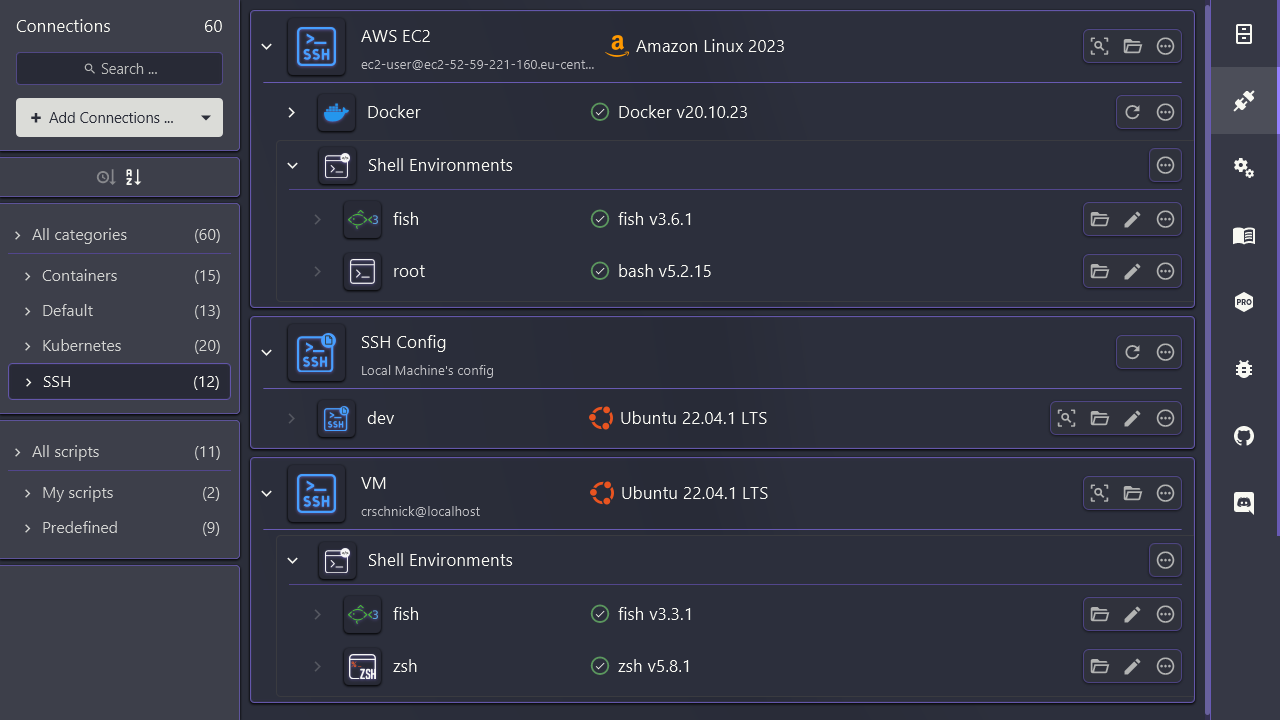Open more options for AWS Shell Environments
The height and width of the screenshot is (720, 1280).
(1165, 165)
